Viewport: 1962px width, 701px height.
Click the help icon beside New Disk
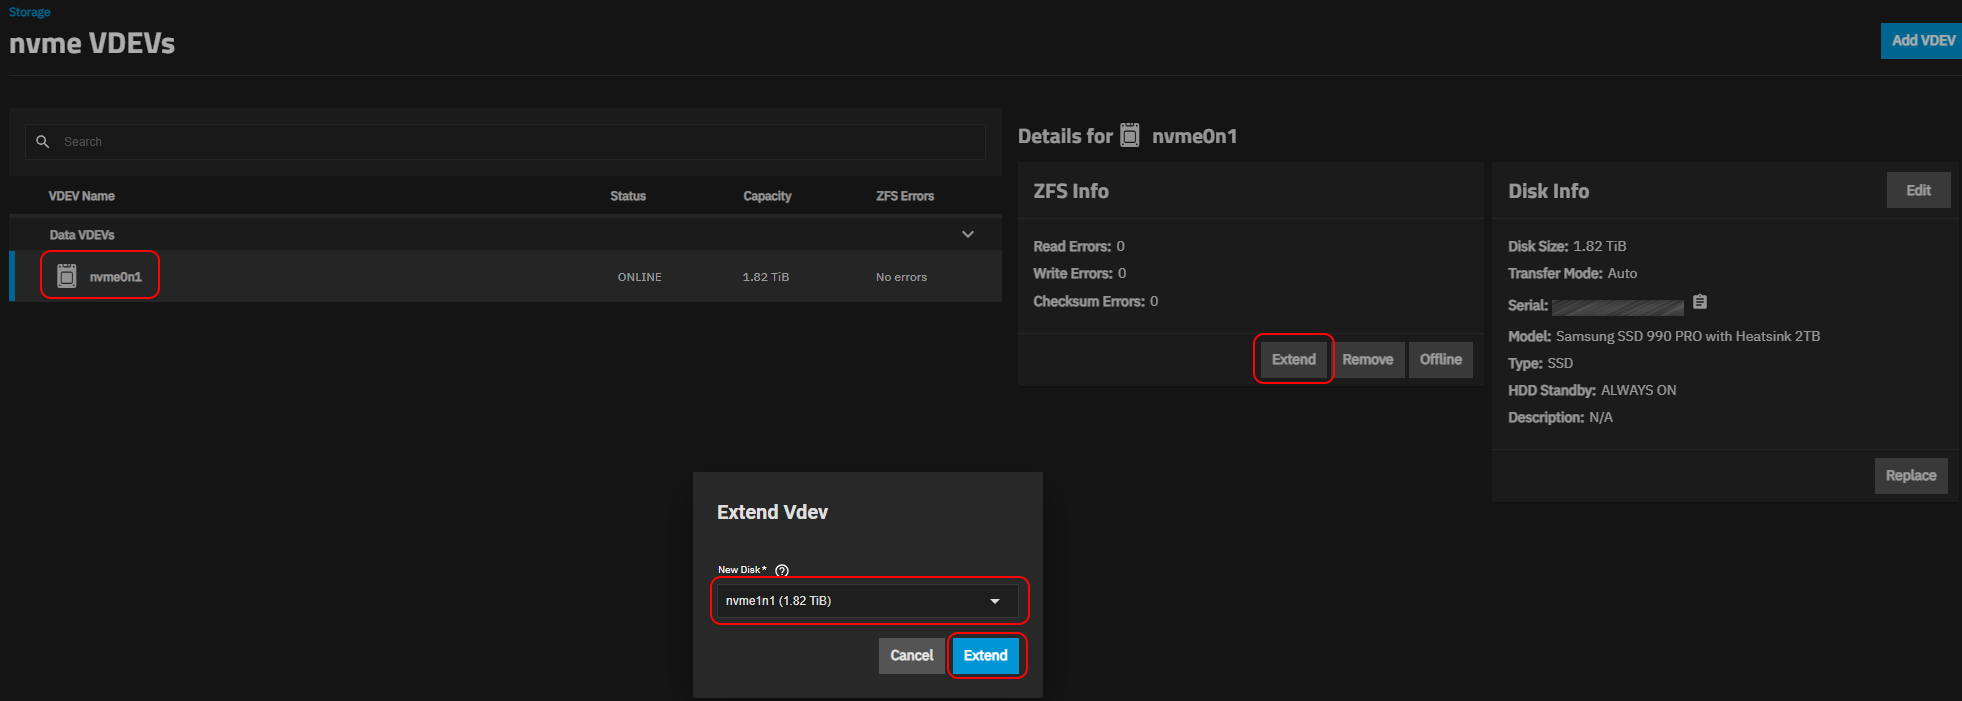[782, 570]
